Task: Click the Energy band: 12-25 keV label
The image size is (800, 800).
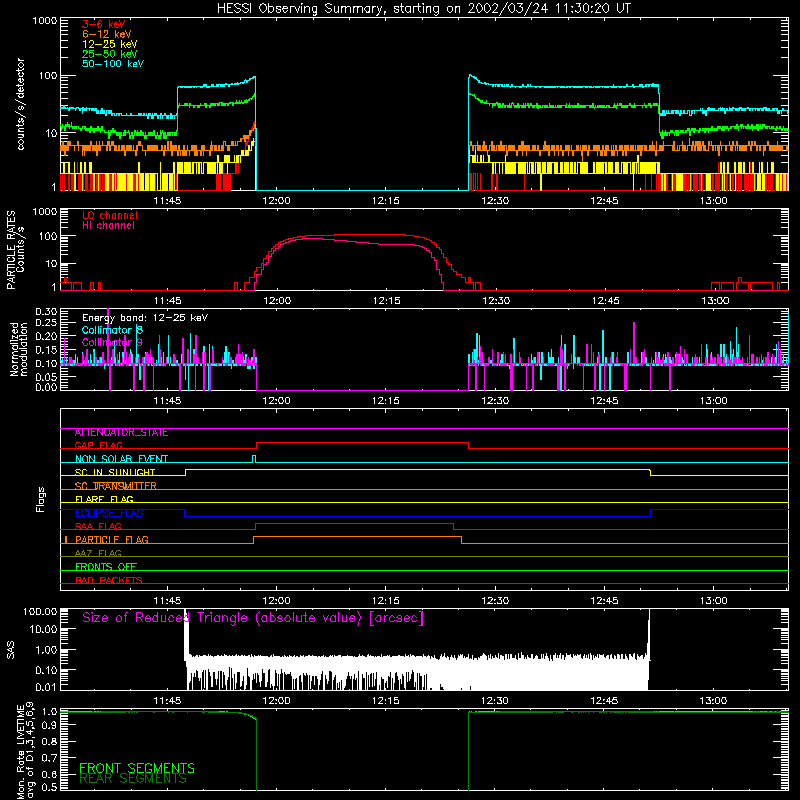Action: [x=145, y=318]
